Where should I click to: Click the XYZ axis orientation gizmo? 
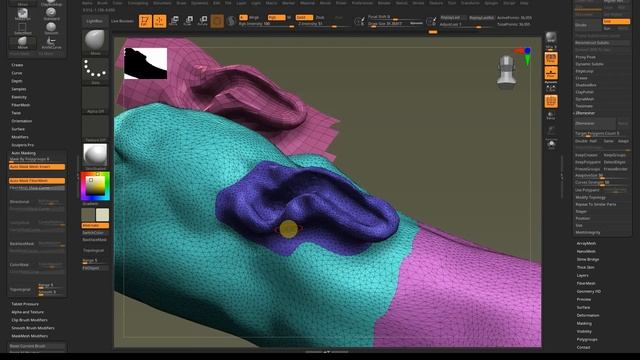(x=524, y=56)
